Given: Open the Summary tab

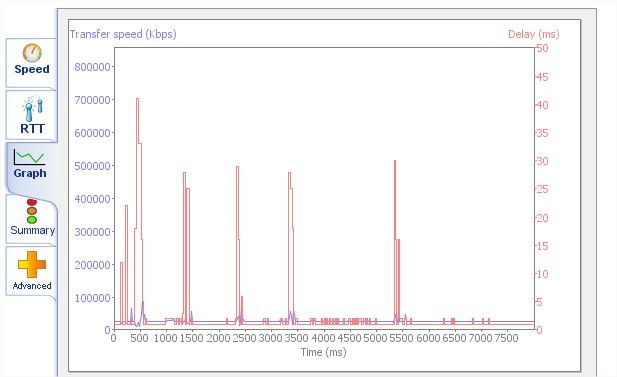Looking at the screenshot, I should (x=31, y=219).
